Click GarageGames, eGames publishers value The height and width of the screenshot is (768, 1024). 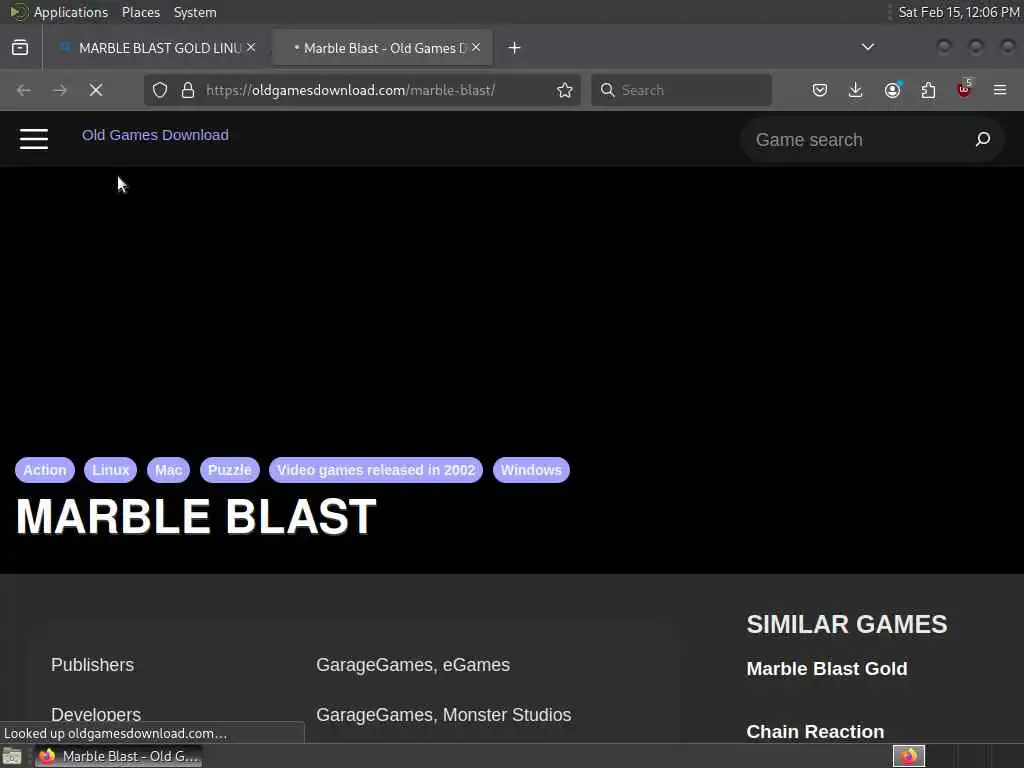coord(413,665)
